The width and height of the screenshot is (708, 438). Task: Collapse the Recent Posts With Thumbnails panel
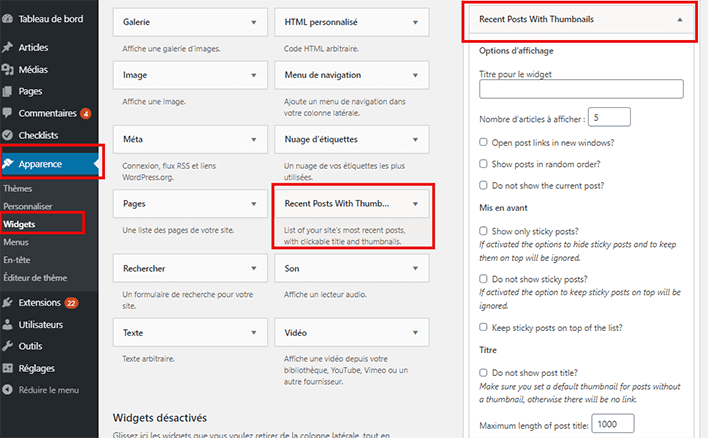point(680,19)
